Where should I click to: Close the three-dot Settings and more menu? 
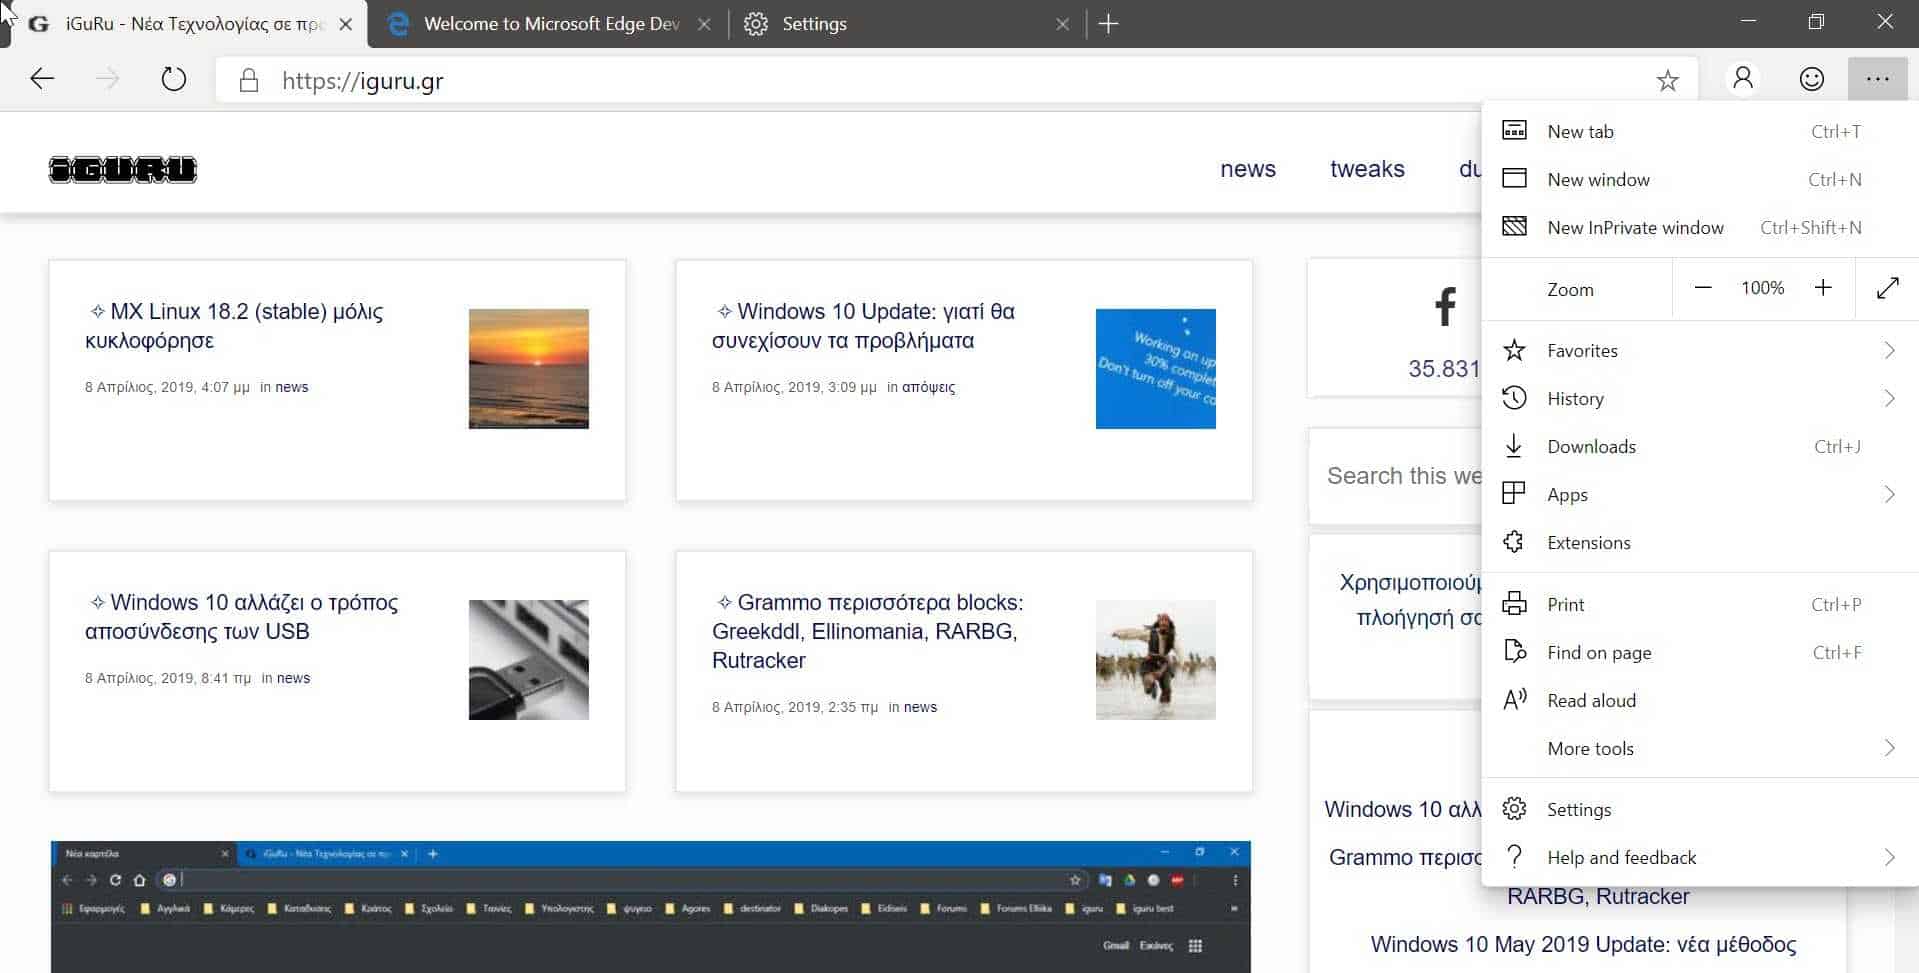coord(1877,78)
